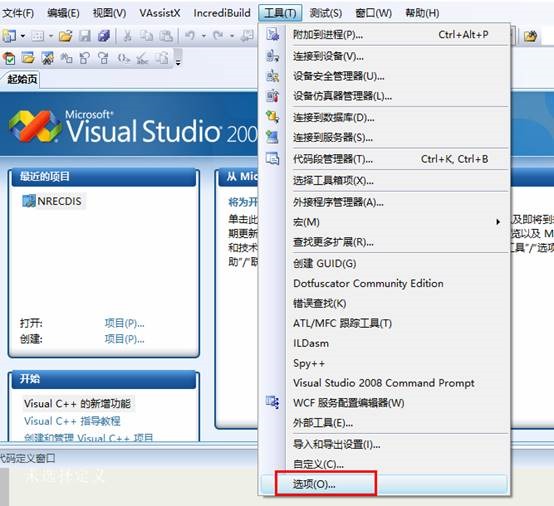Click the Open File folder icon in toolbar
Viewport: 554px width, 506px height.
[x=66, y=36]
